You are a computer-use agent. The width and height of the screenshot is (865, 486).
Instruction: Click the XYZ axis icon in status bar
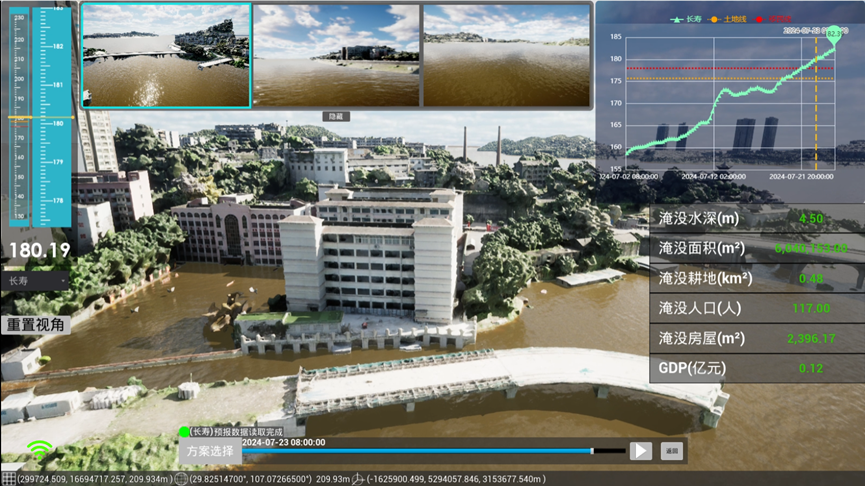point(357,478)
